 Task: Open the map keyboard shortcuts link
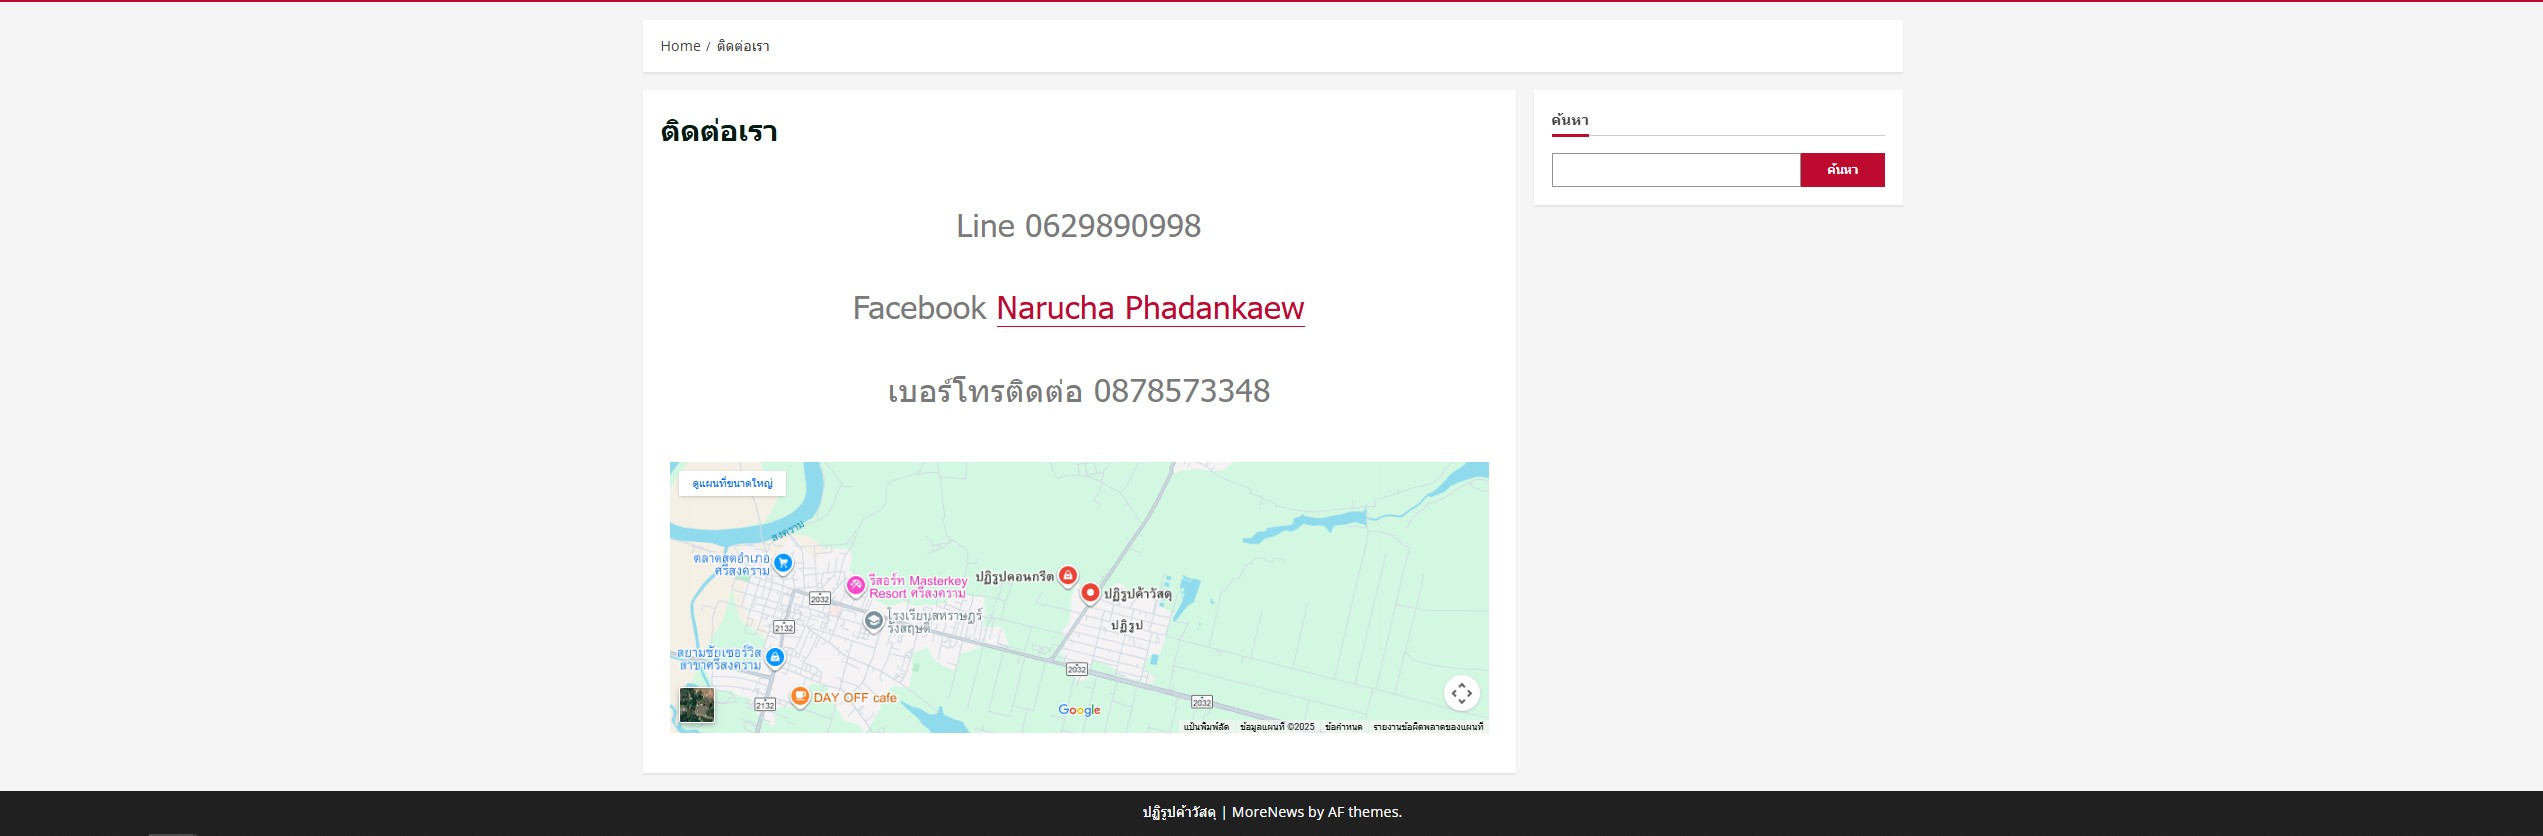pyautogui.click(x=1206, y=727)
